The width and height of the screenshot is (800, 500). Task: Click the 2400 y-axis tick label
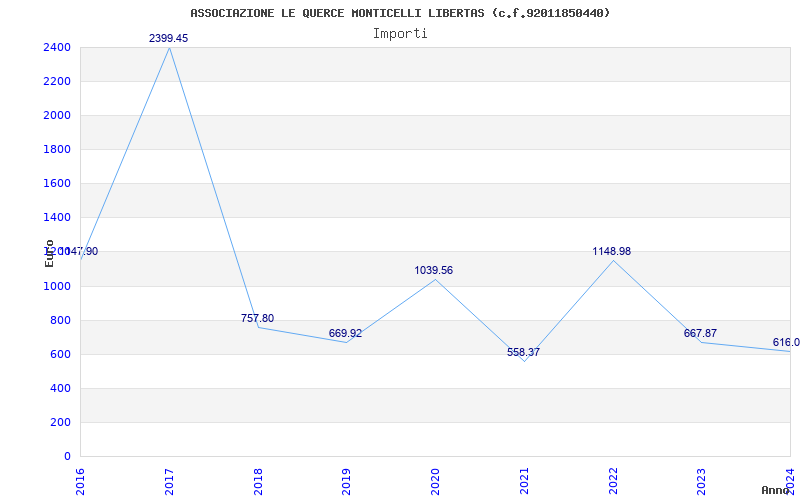pos(58,47)
